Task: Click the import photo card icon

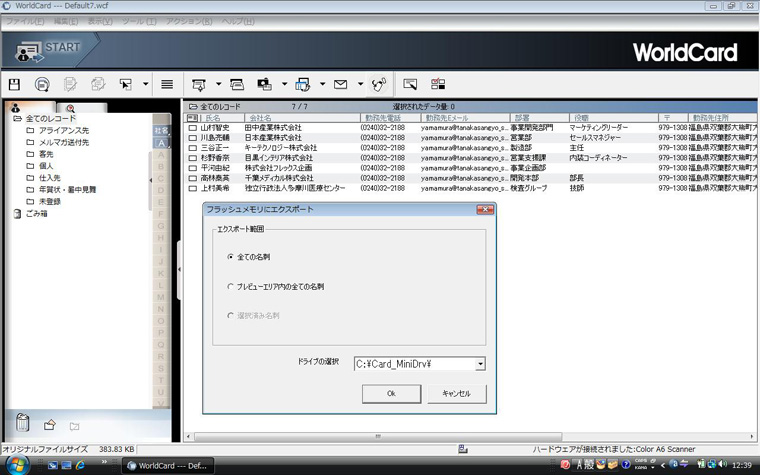Action: 265,85
